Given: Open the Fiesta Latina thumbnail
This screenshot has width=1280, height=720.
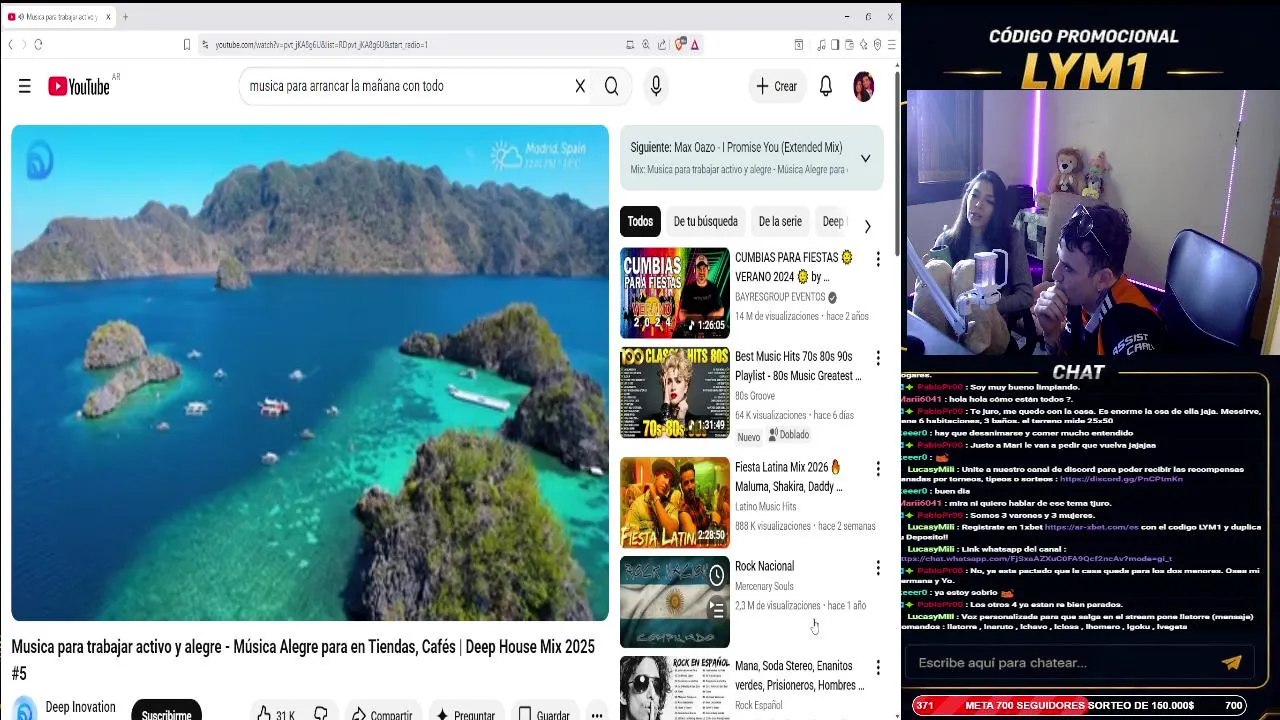Looking at the screenshot, I should click(x=675, y=502).
